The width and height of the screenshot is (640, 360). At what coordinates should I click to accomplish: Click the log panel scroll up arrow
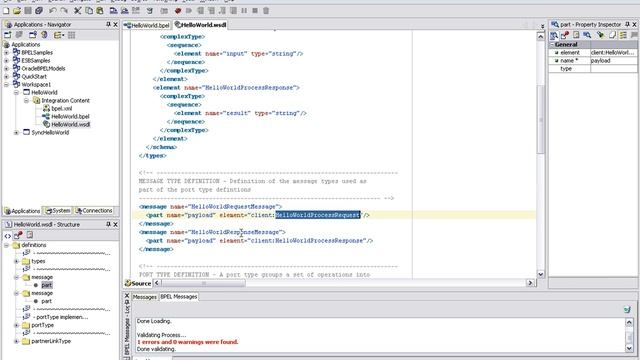(x=629, y=322)
